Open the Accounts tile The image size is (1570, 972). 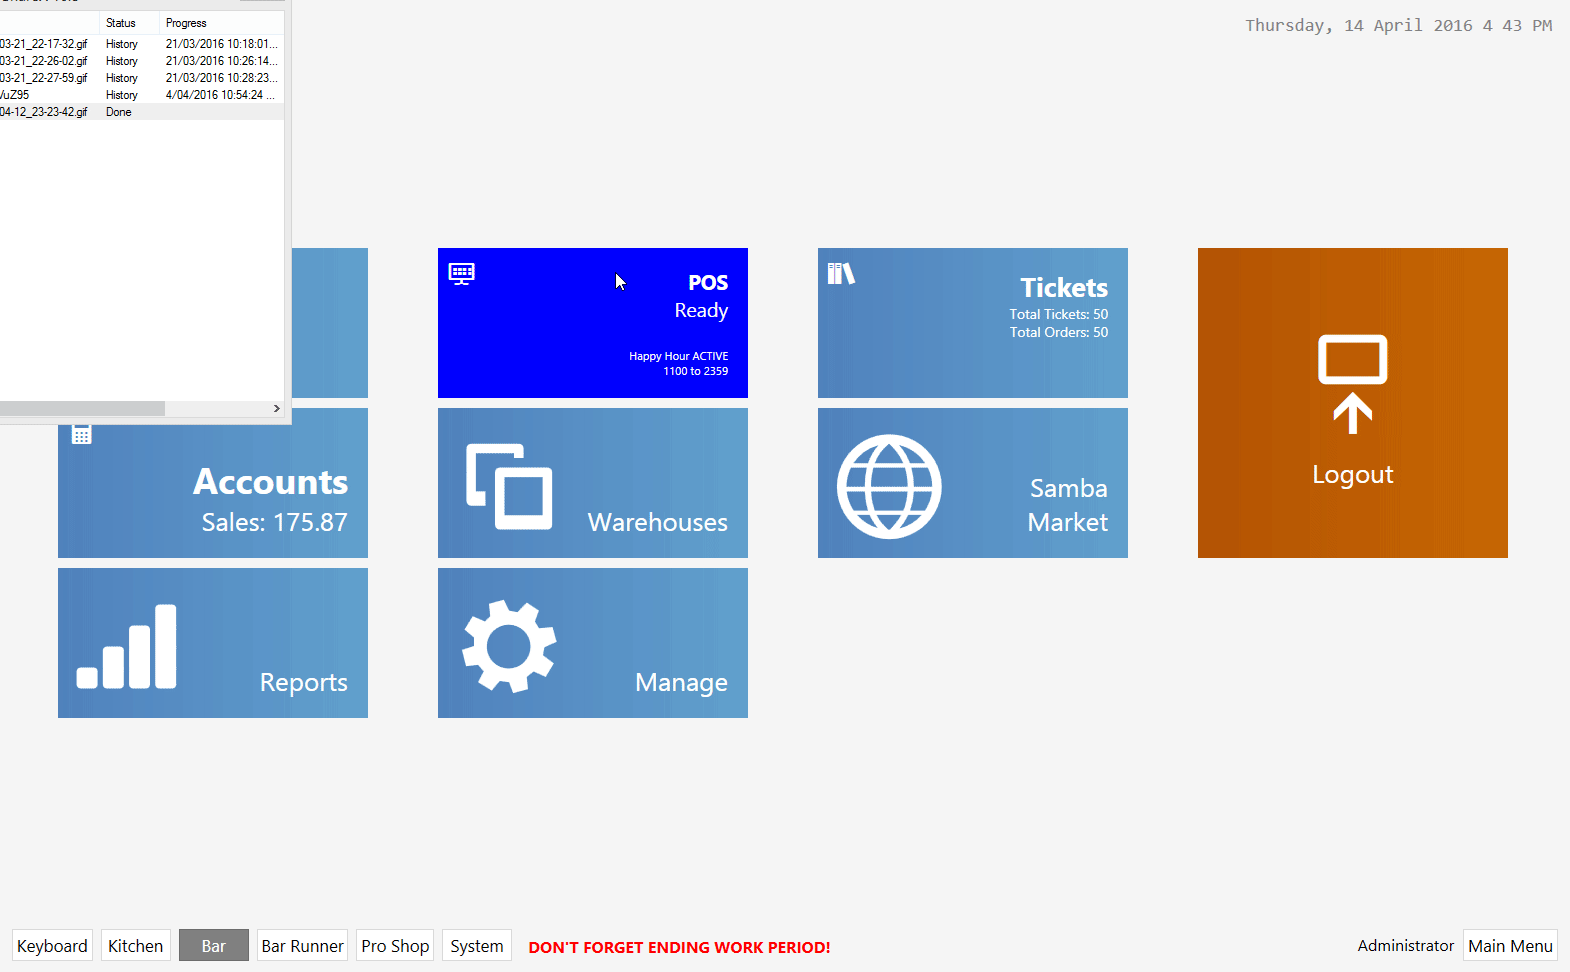pyautogui.click(x=213, y=483)
